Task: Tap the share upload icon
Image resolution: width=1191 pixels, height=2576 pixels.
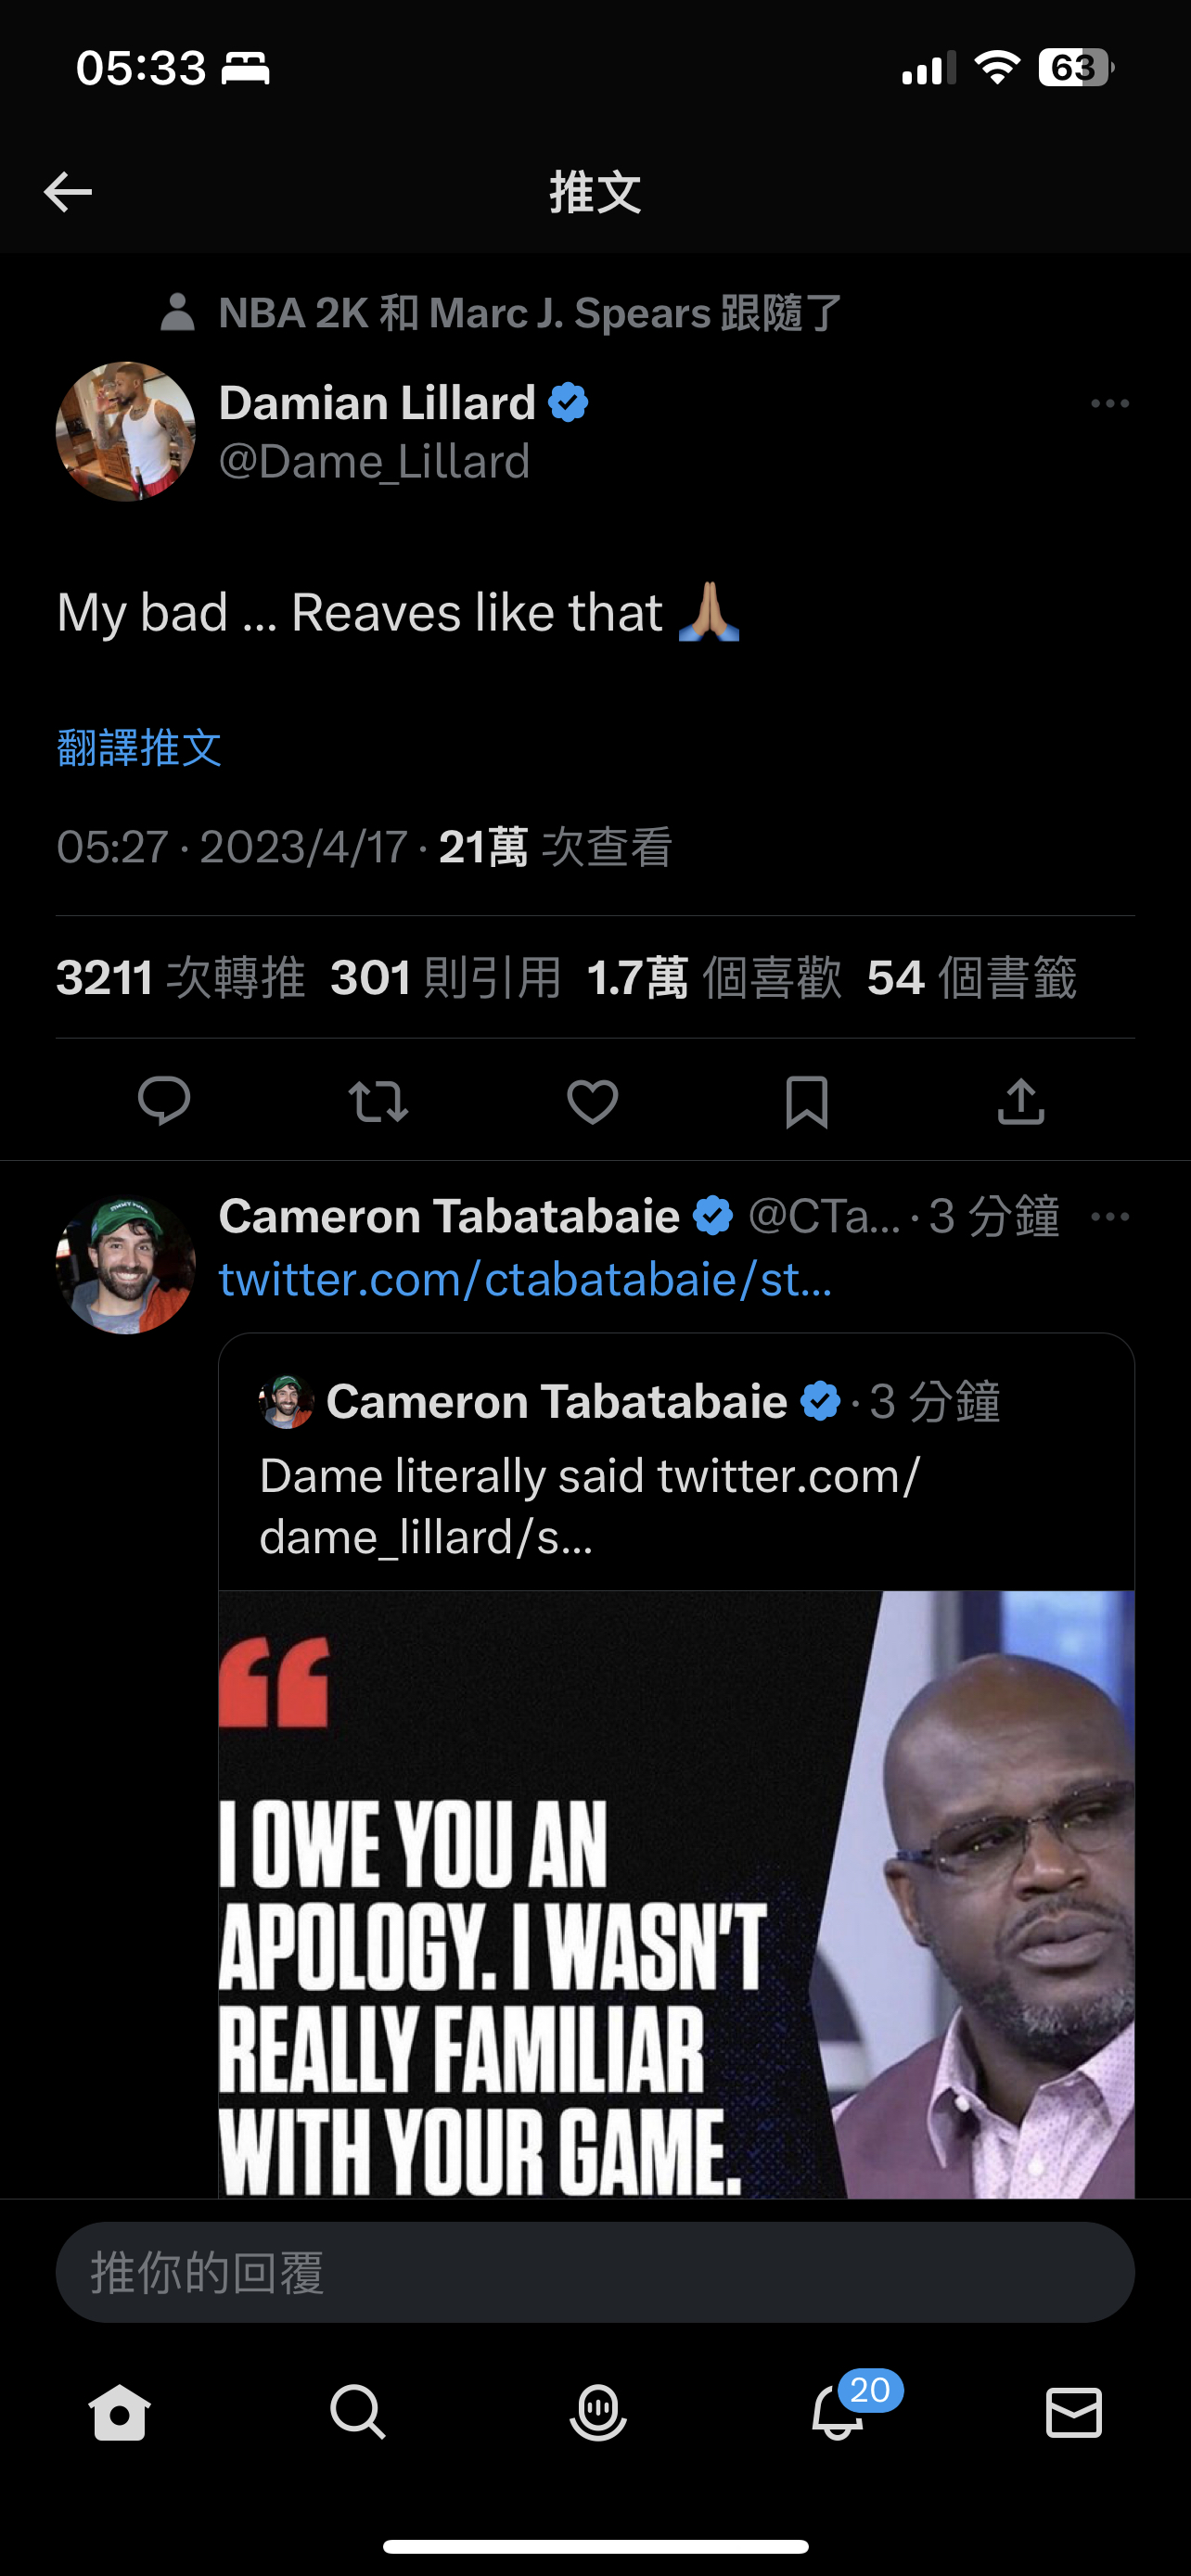Action: (1021, 1101)
